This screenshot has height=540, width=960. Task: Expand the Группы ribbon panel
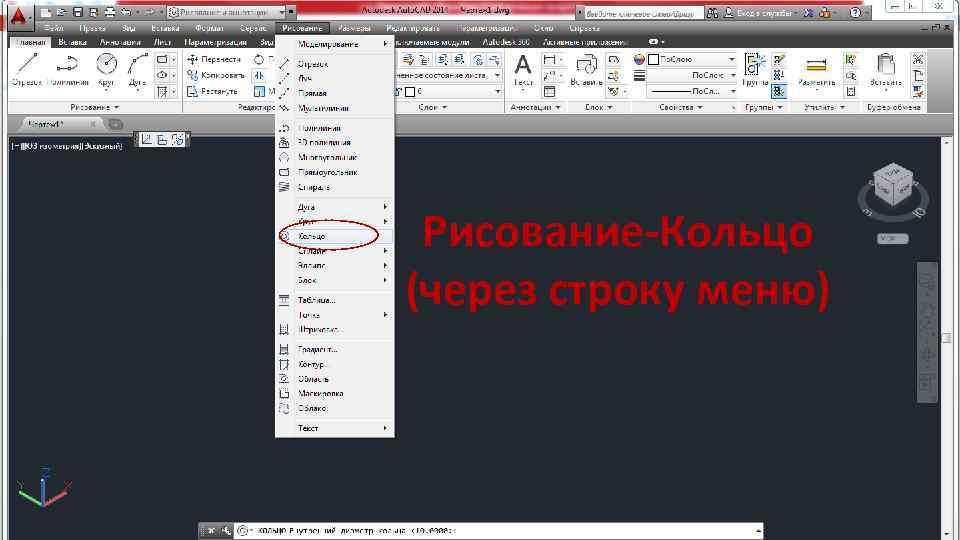point(763,107)
